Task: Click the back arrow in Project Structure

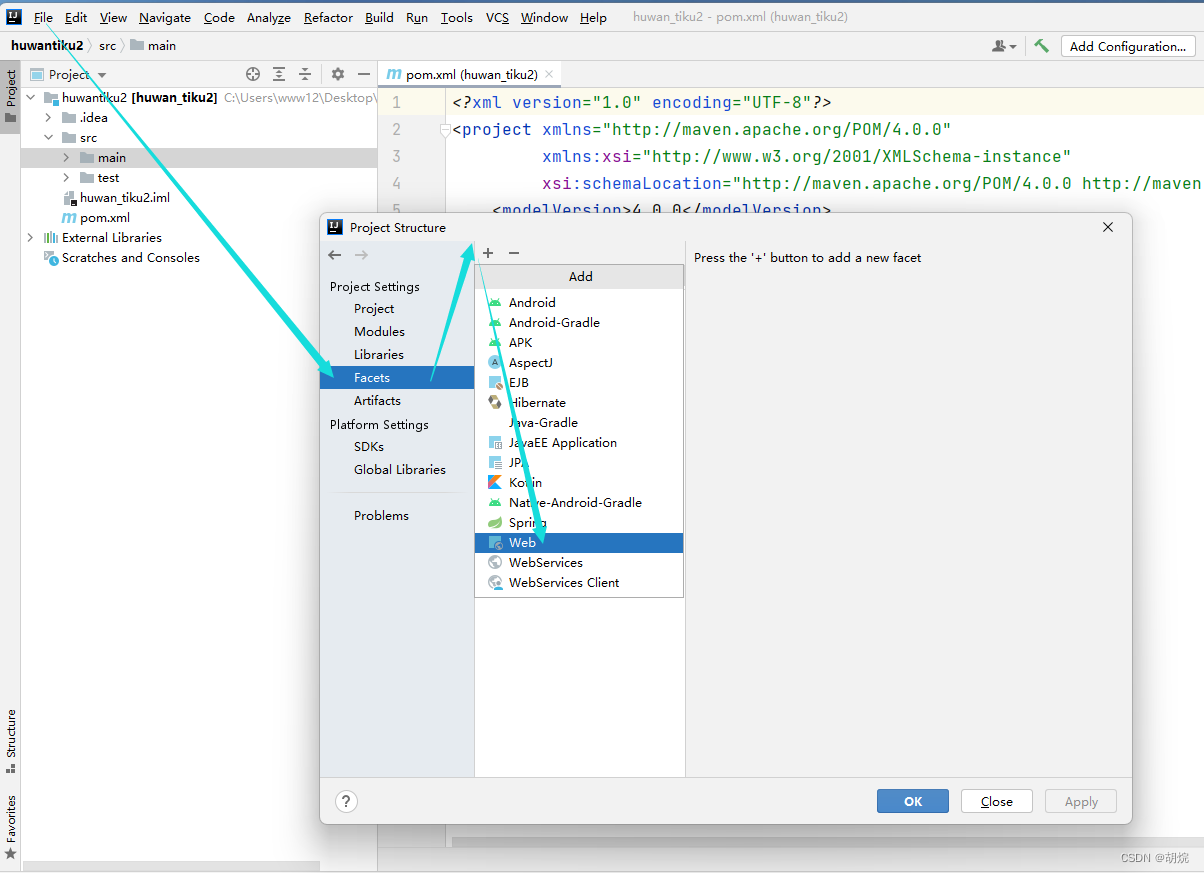Action: coord(335,255)
